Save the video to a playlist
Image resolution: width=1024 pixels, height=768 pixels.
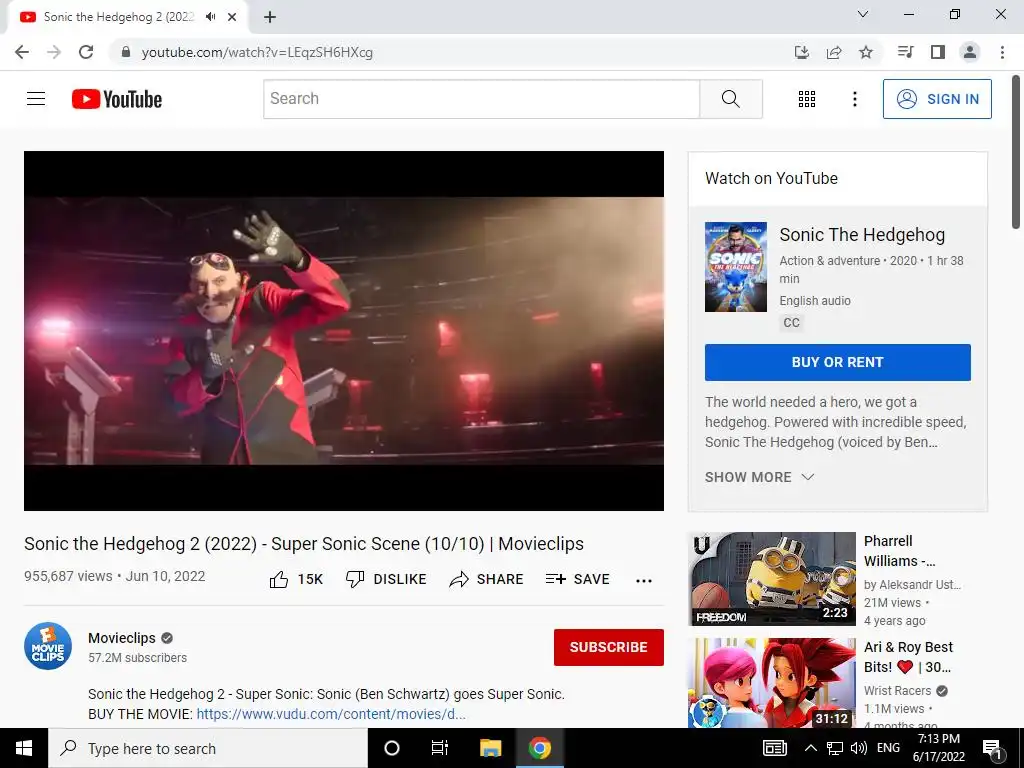(x=577, y=579)
